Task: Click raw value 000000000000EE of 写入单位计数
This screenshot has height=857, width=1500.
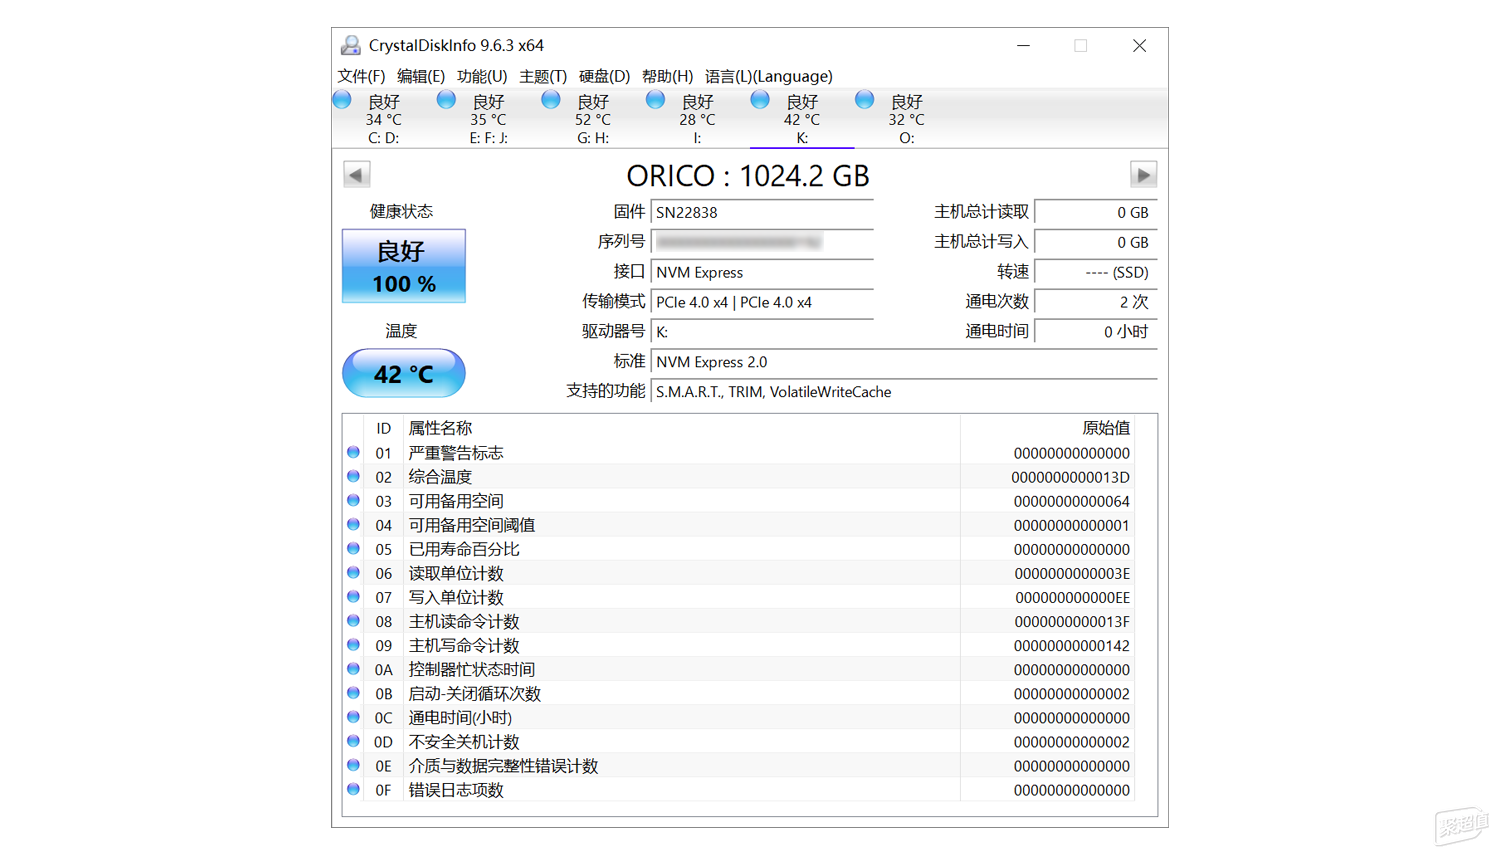Action: 1072,597
